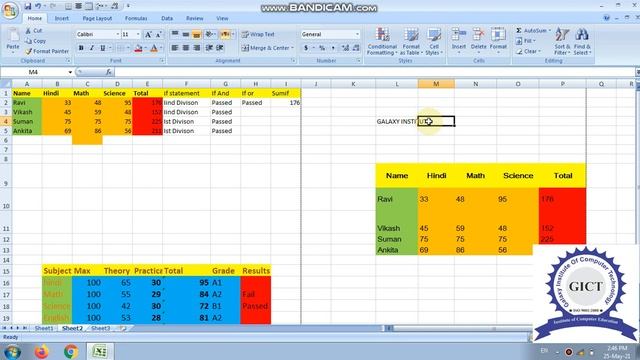Open Format as Table gallery
Screen dimensions: 640x360
click(x=411, y=42)
